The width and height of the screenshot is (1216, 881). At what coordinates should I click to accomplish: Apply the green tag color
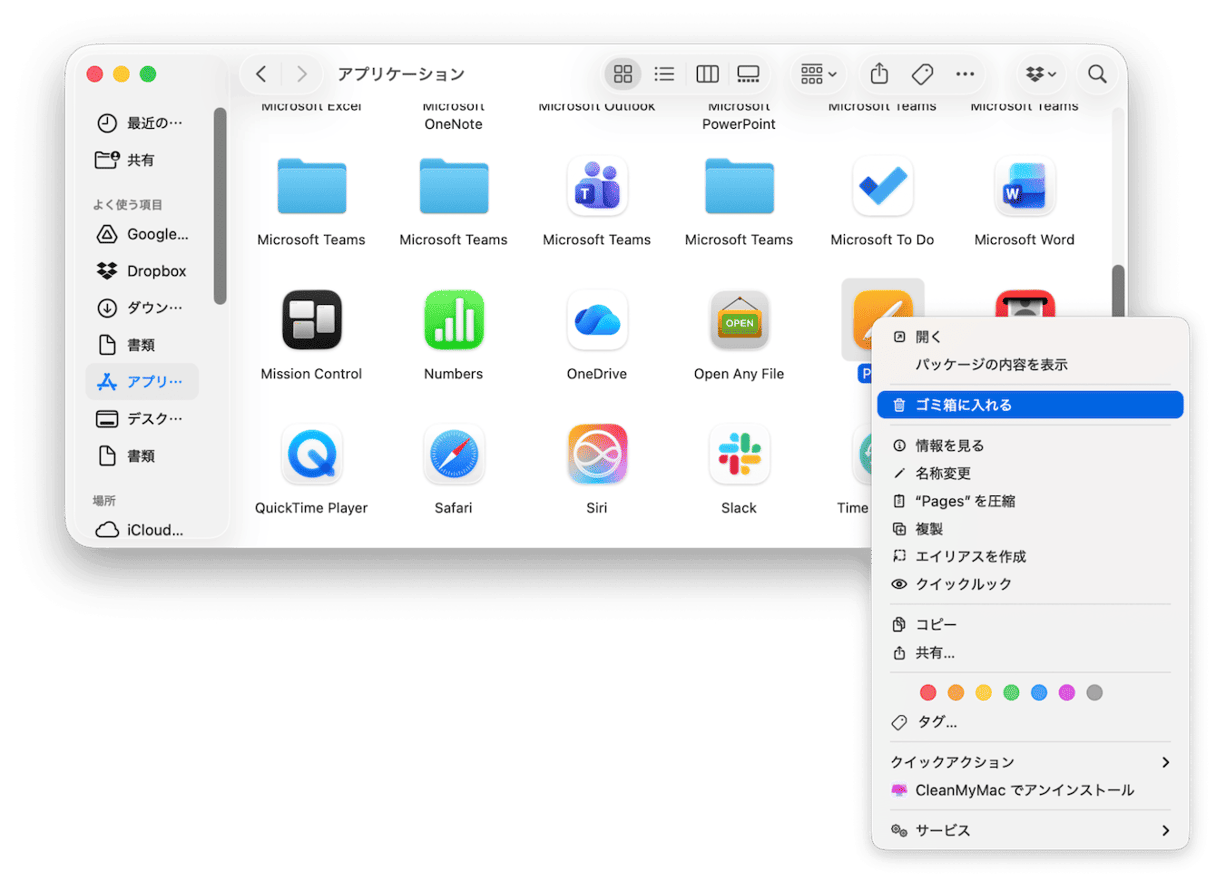[1012, 692]
